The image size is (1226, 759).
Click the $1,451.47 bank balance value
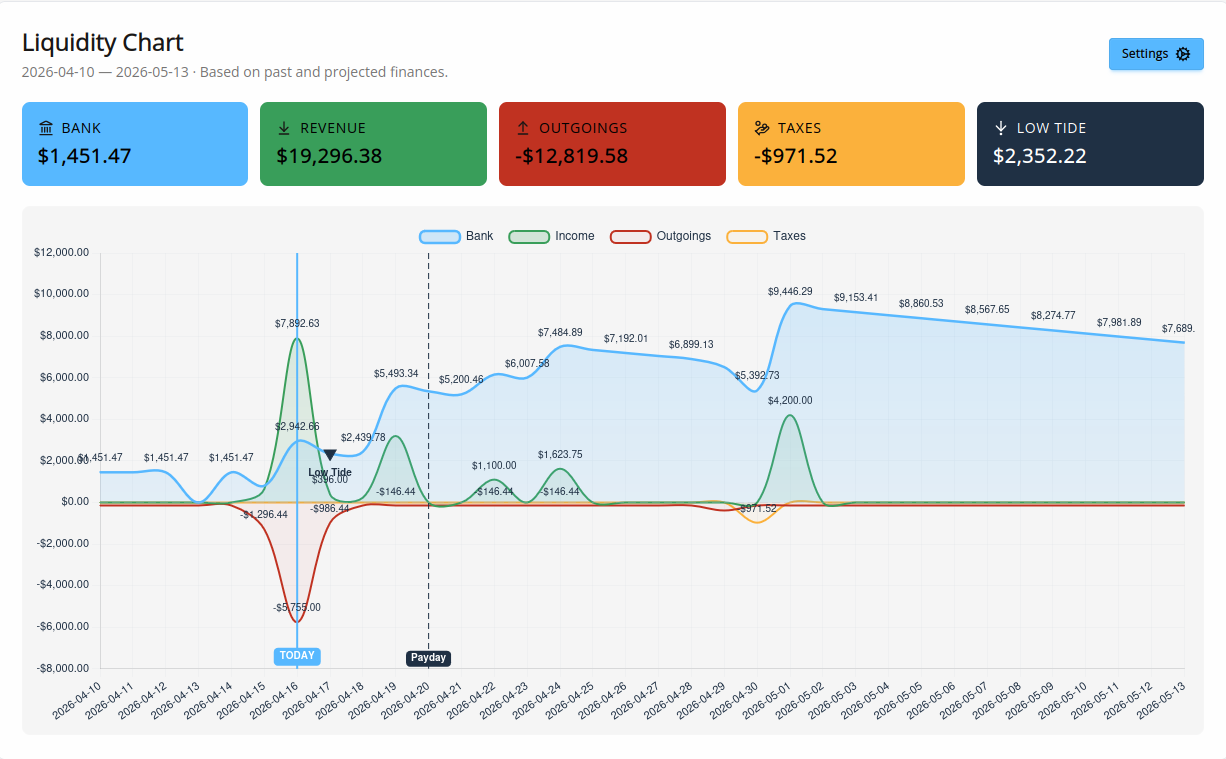[85, 156]
